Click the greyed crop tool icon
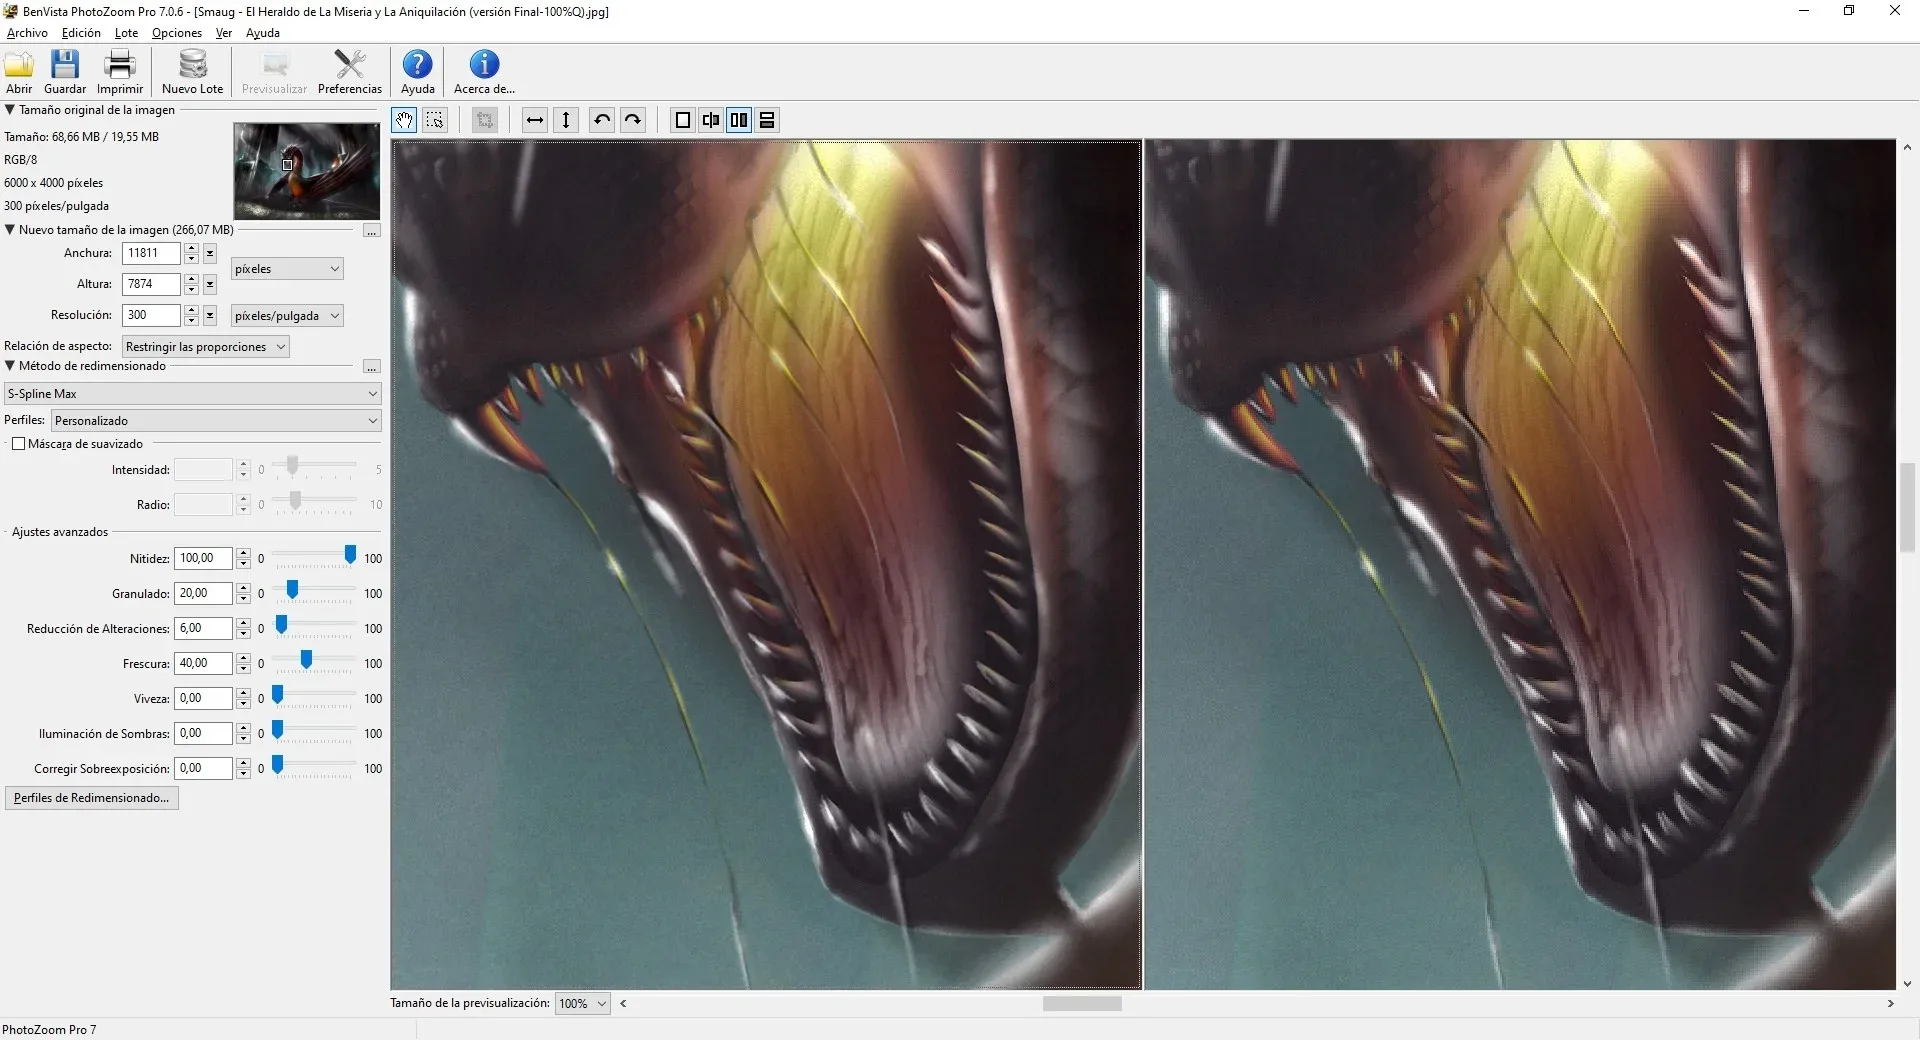 pyautogui.click(x=485, y=120)
